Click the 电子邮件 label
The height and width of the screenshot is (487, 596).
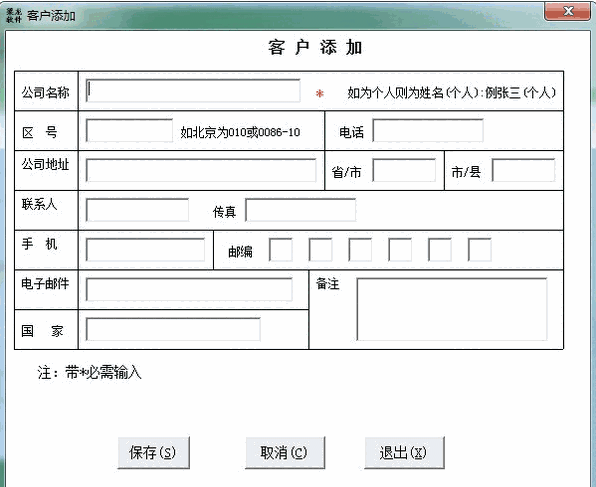45,283
